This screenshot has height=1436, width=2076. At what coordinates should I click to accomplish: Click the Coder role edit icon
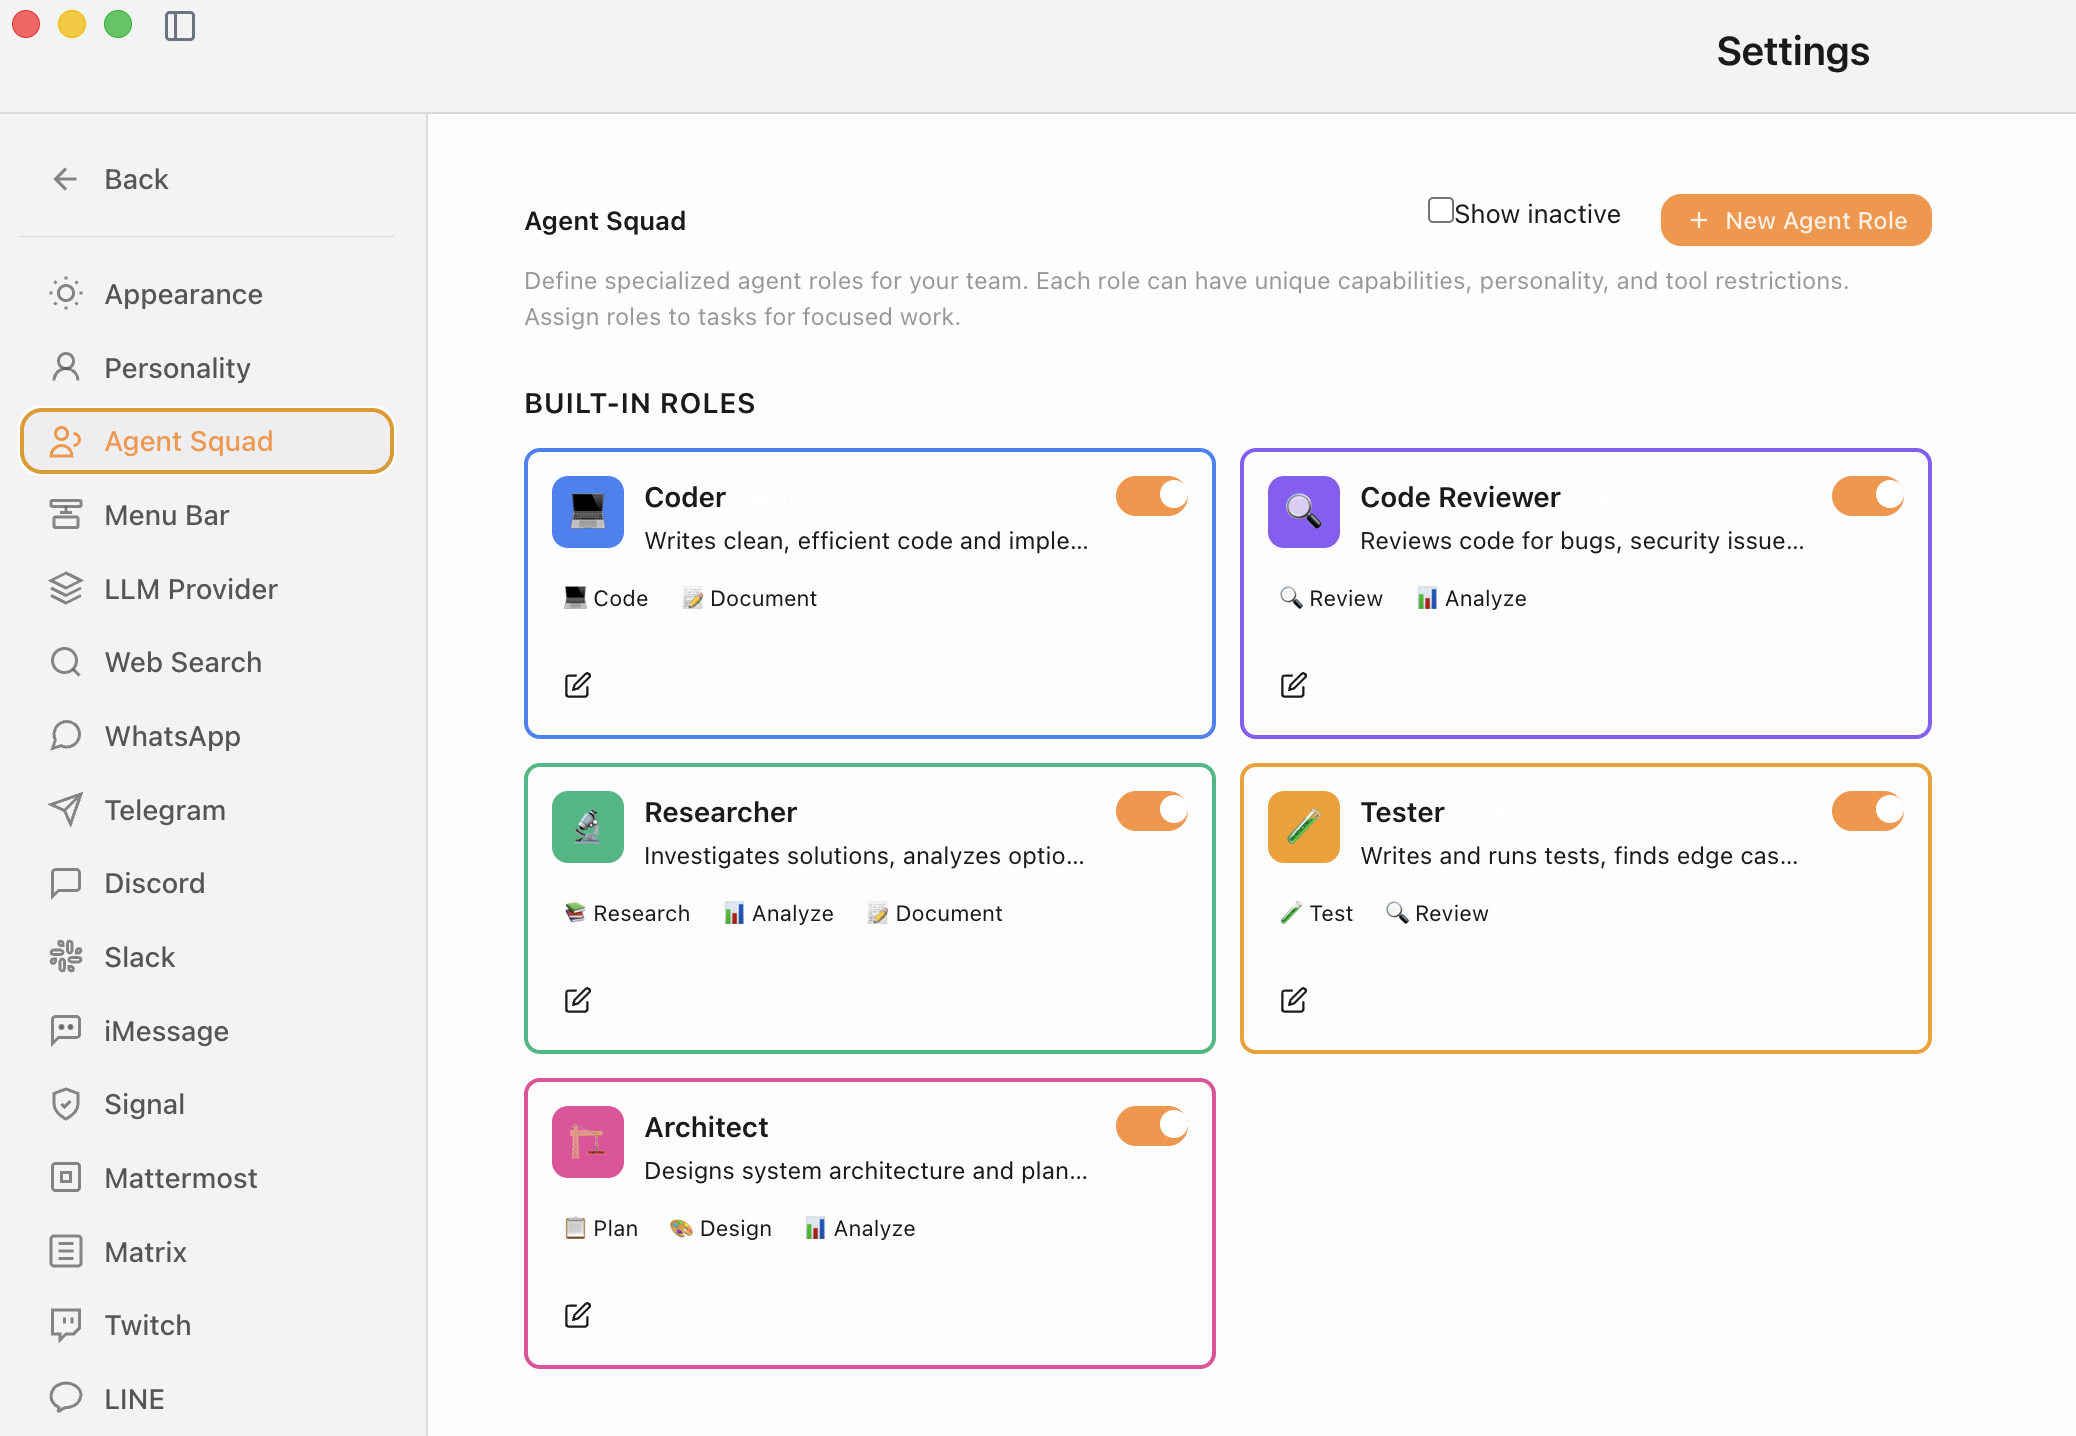[x=578, y=685]
